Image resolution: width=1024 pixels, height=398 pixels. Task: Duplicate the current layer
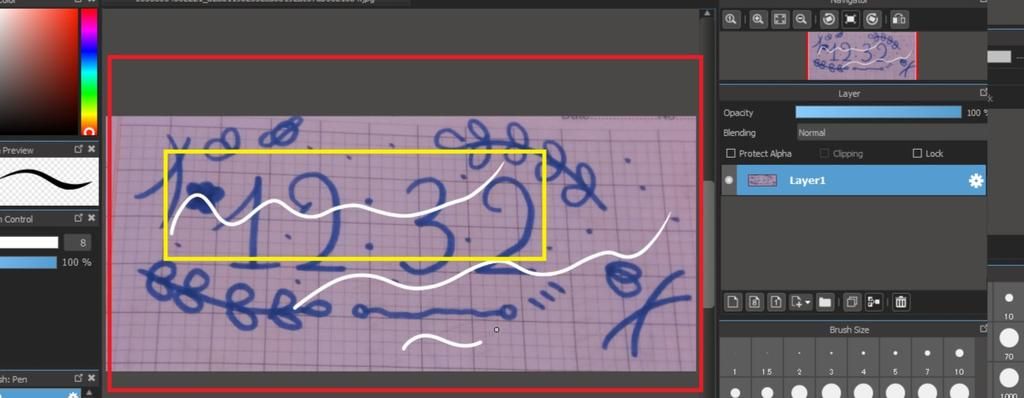(x=852, y=302)
